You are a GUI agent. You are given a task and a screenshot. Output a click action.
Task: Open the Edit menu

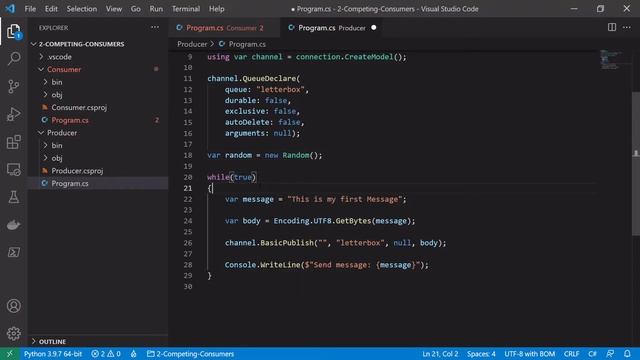click(x=51, y=9)
